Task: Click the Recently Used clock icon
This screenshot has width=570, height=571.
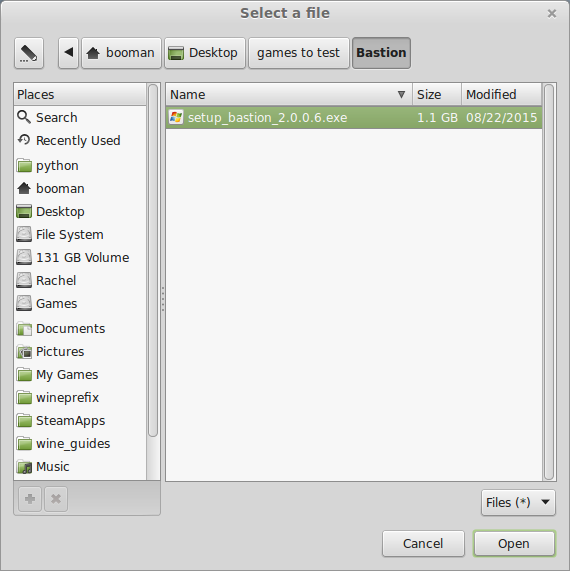Action: 24,140
